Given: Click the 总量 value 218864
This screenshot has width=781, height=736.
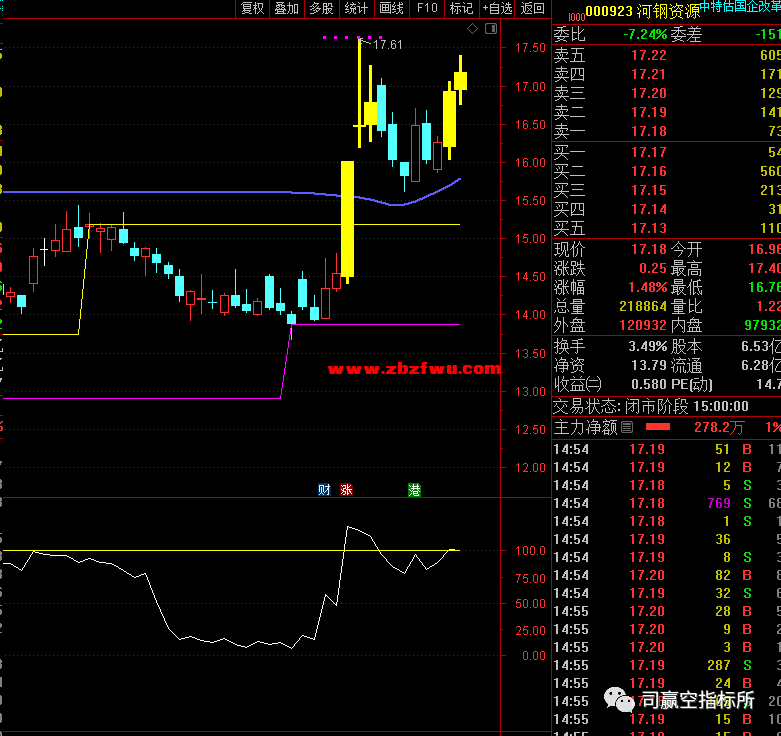Looking at the screenshot, I should tap(643, 306).
